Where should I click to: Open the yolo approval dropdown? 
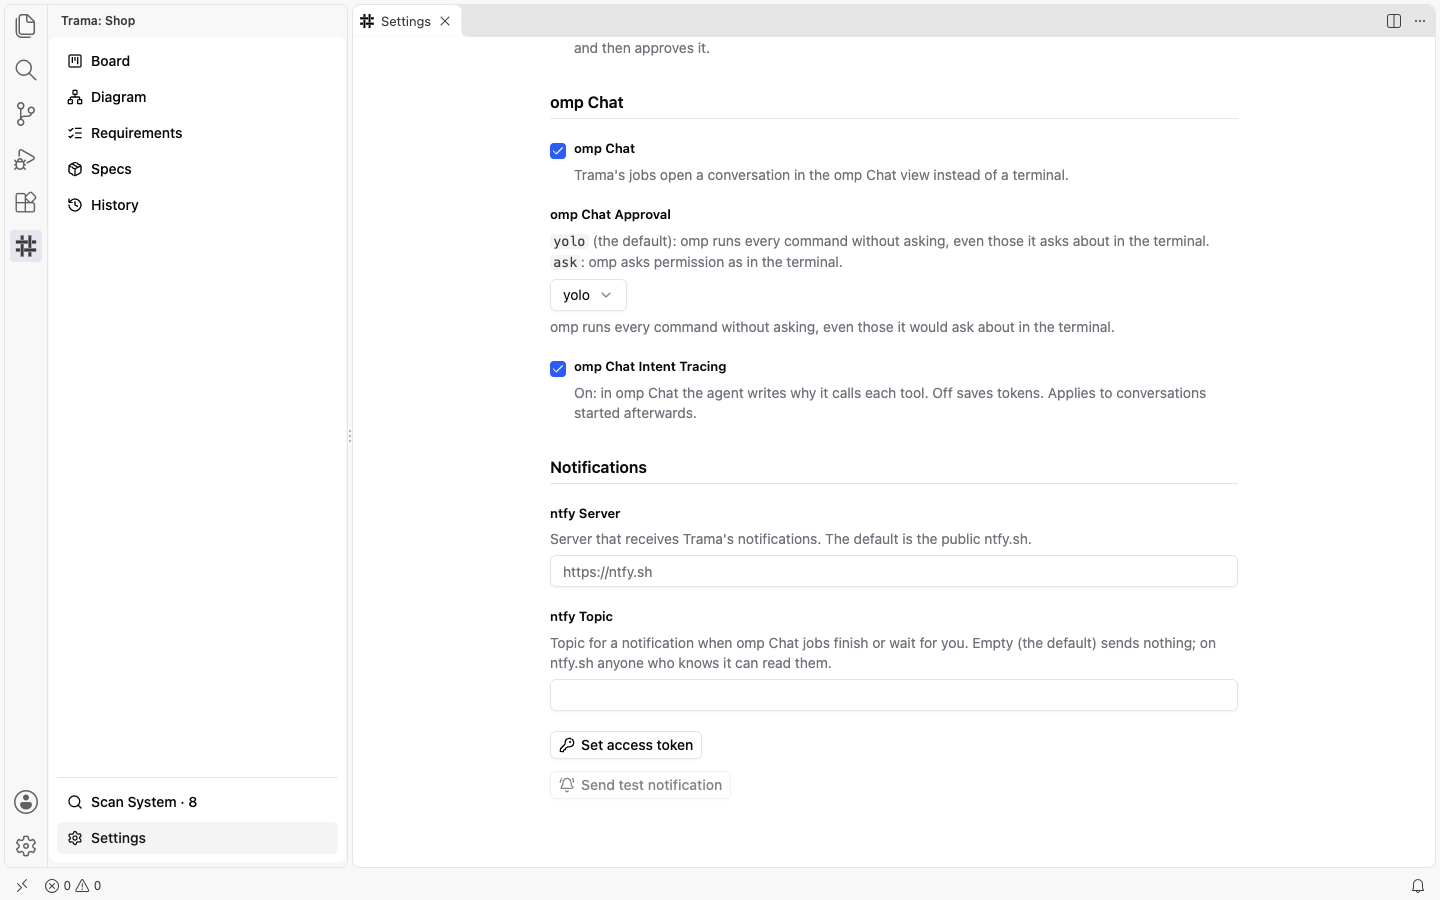point(588,295)
